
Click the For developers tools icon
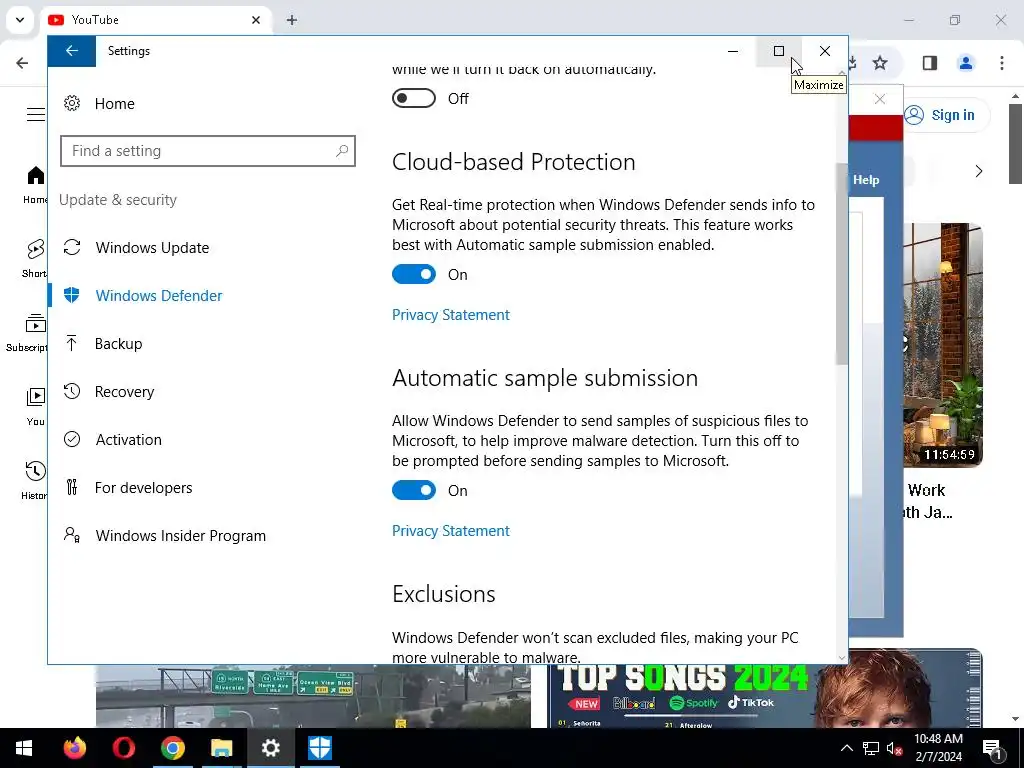pyautogui.click(x=72, y=487)
